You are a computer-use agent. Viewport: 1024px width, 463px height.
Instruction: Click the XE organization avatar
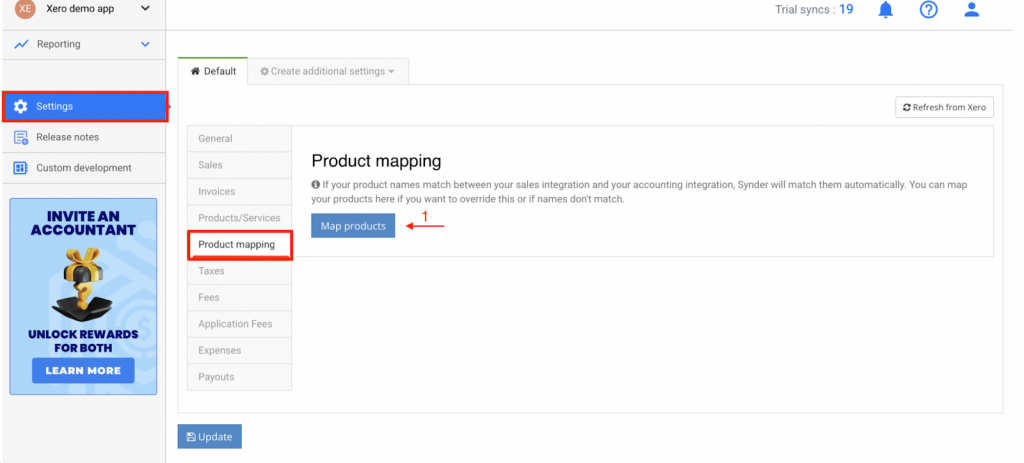24,9
